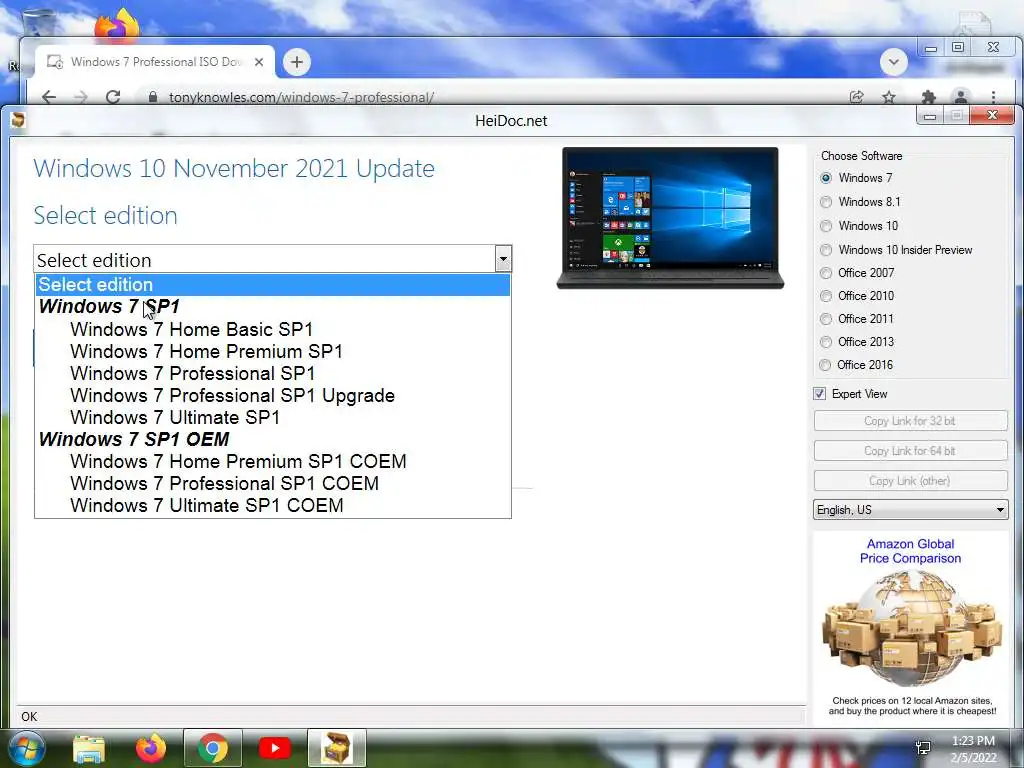1024x768 pixels.
Task: Collapse the Select edition dropdown arrow
Action: 503,259
